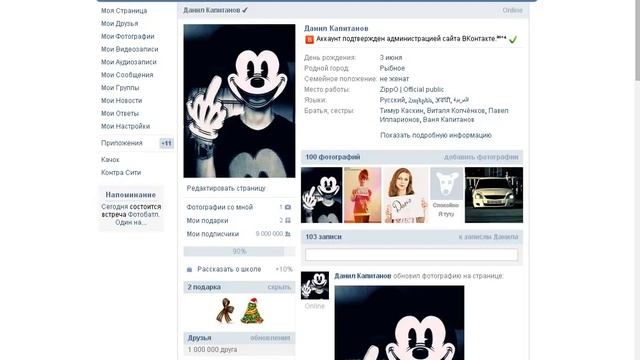The height and width of the screenshot is (360, 640).
Task: Click birthday value 3 июня
Action: coord(391,58)
